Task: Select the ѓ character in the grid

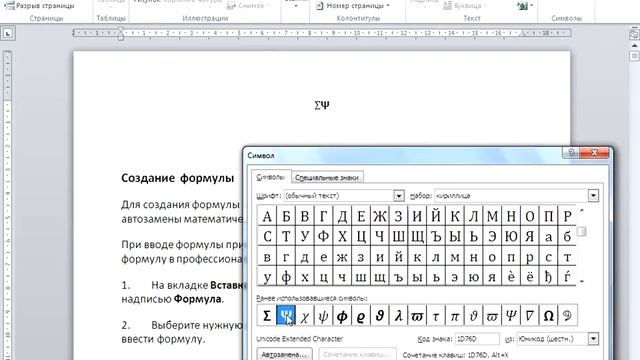Action: click(567, 277)
